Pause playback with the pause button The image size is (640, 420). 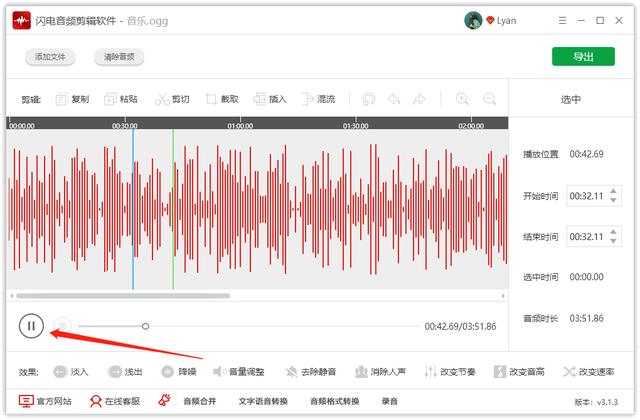(31, 326)
